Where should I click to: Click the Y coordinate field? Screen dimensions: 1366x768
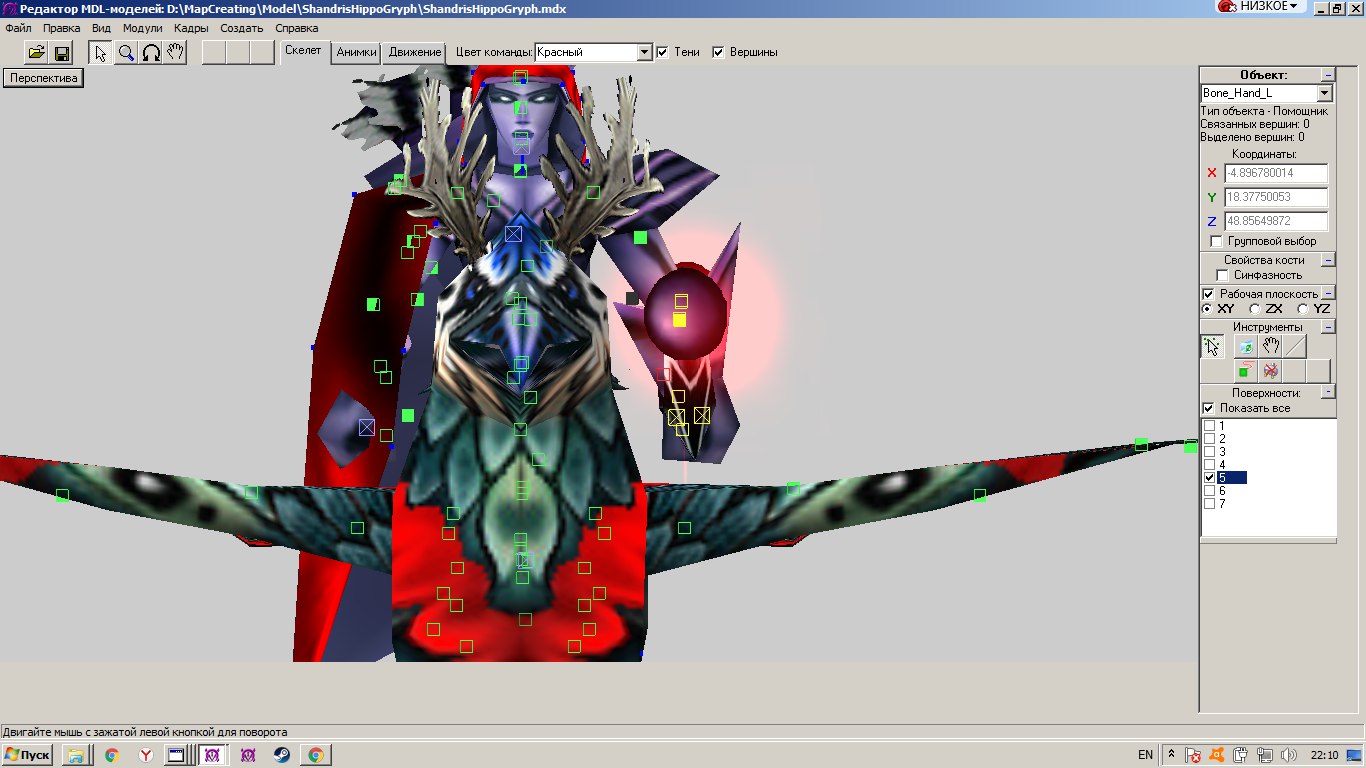pos(1276,197)
